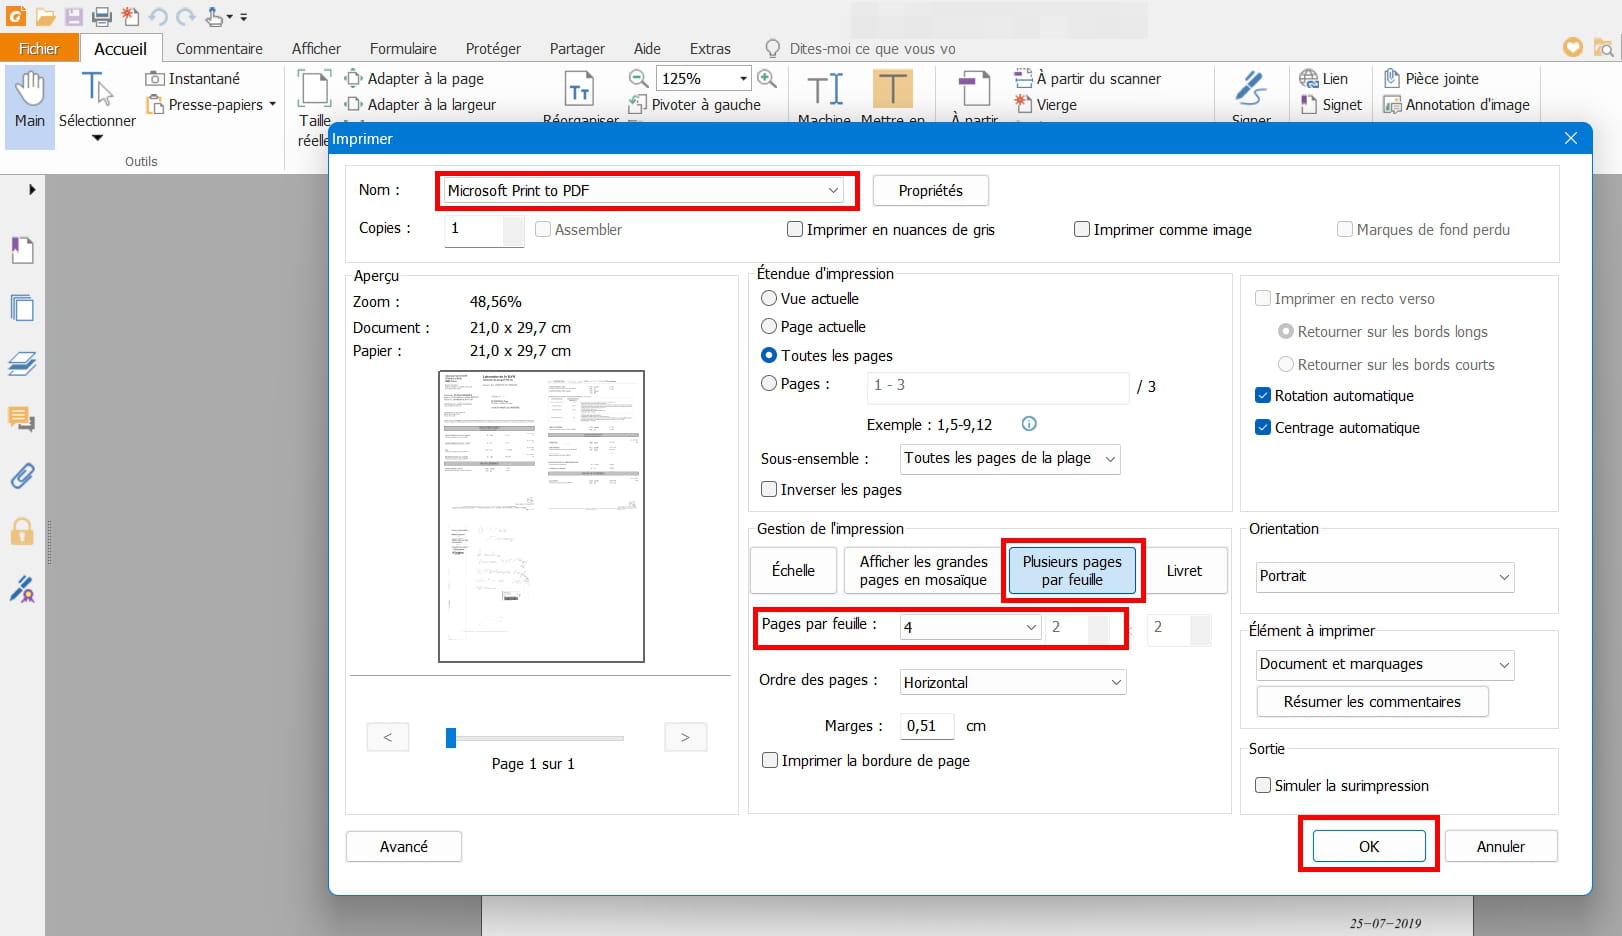Click the Signet bookmark tool
This screenshot has height=936, width=1622.
(x=1331, y=104)
